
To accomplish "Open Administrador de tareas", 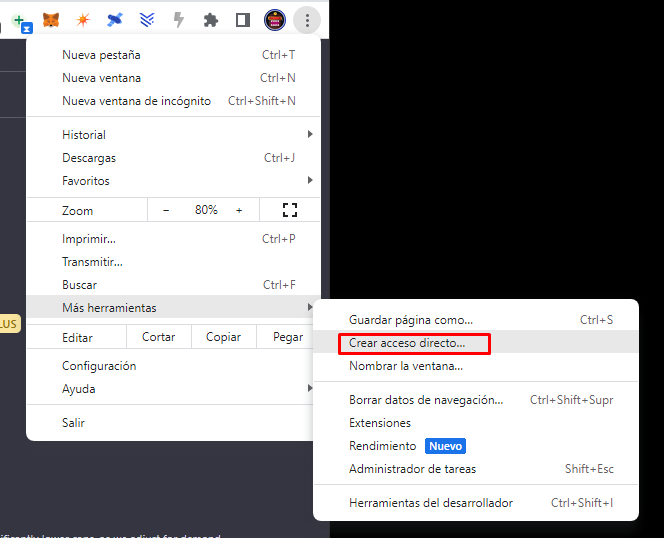I will click(476, 469).
